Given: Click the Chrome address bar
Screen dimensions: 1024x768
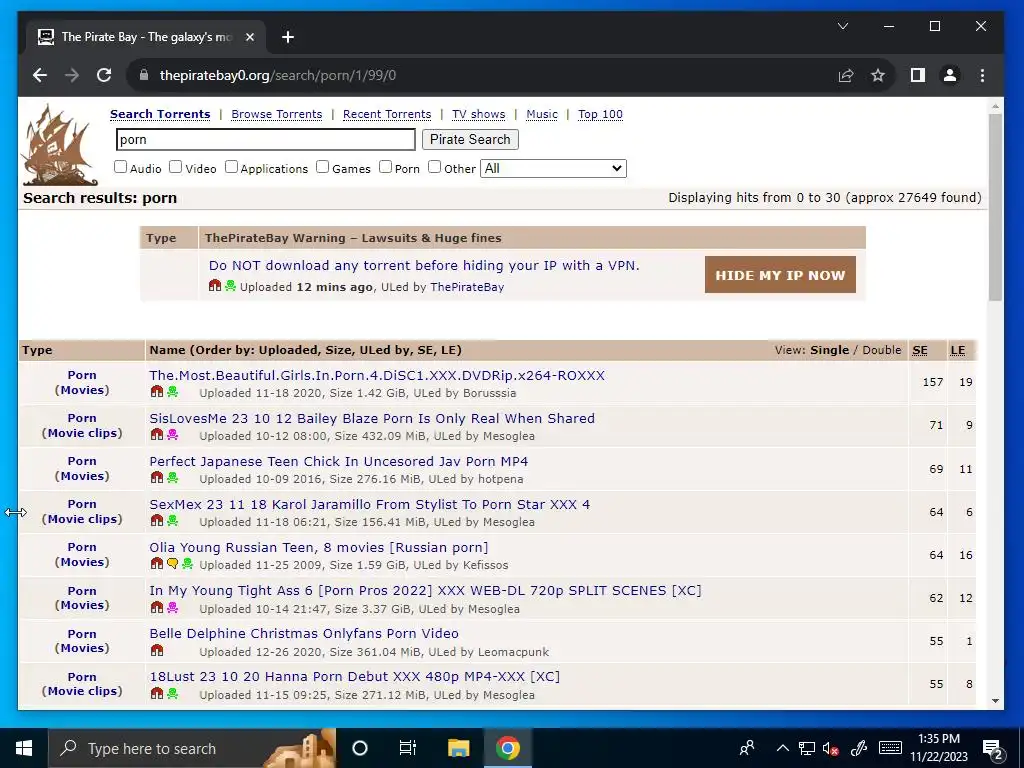Looking at the screenshot, I should pyautogui.click(x=483, y=75).
